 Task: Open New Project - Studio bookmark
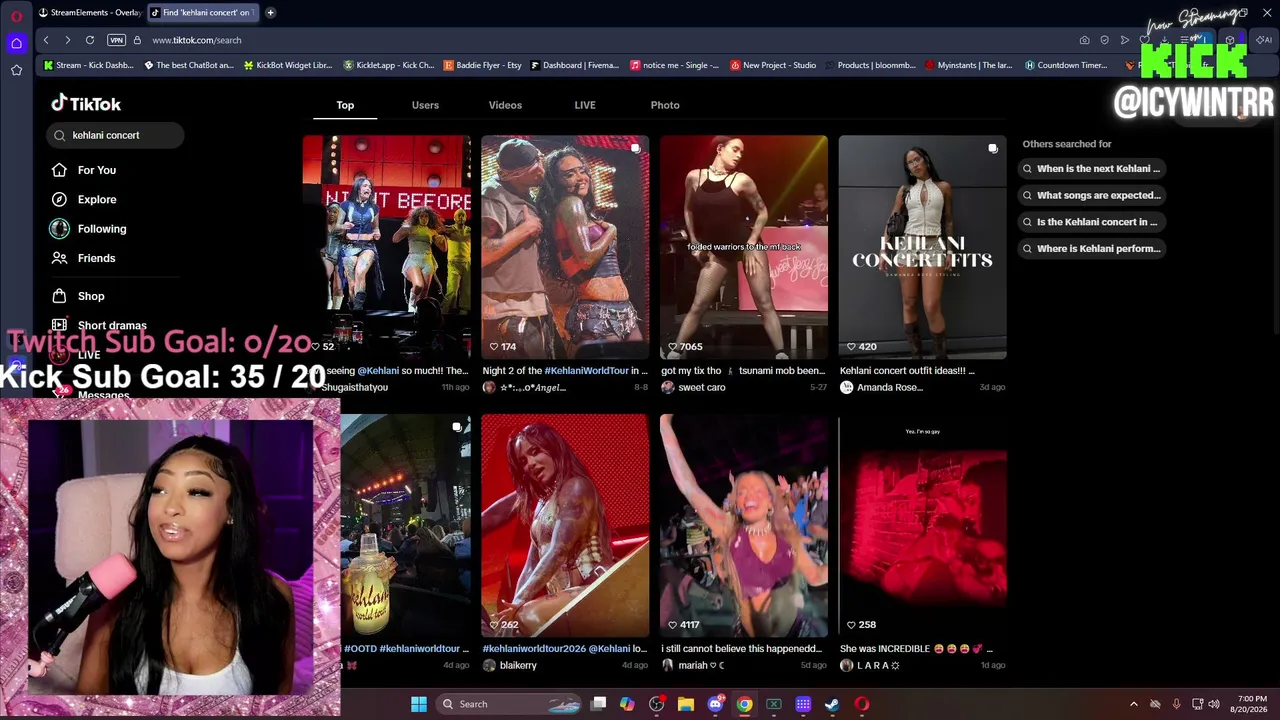(773, 65)
